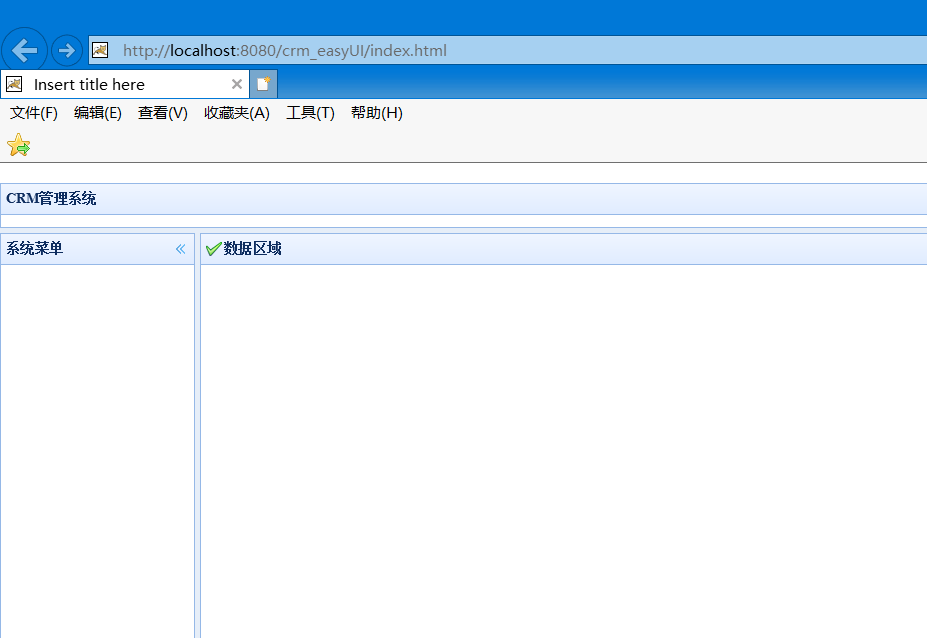
Task: Open a new tab with the new tab icon
Action: coord(262,84)
